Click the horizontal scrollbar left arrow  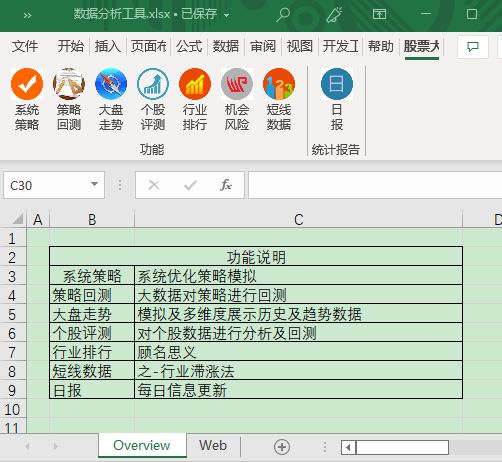(348, 447)
